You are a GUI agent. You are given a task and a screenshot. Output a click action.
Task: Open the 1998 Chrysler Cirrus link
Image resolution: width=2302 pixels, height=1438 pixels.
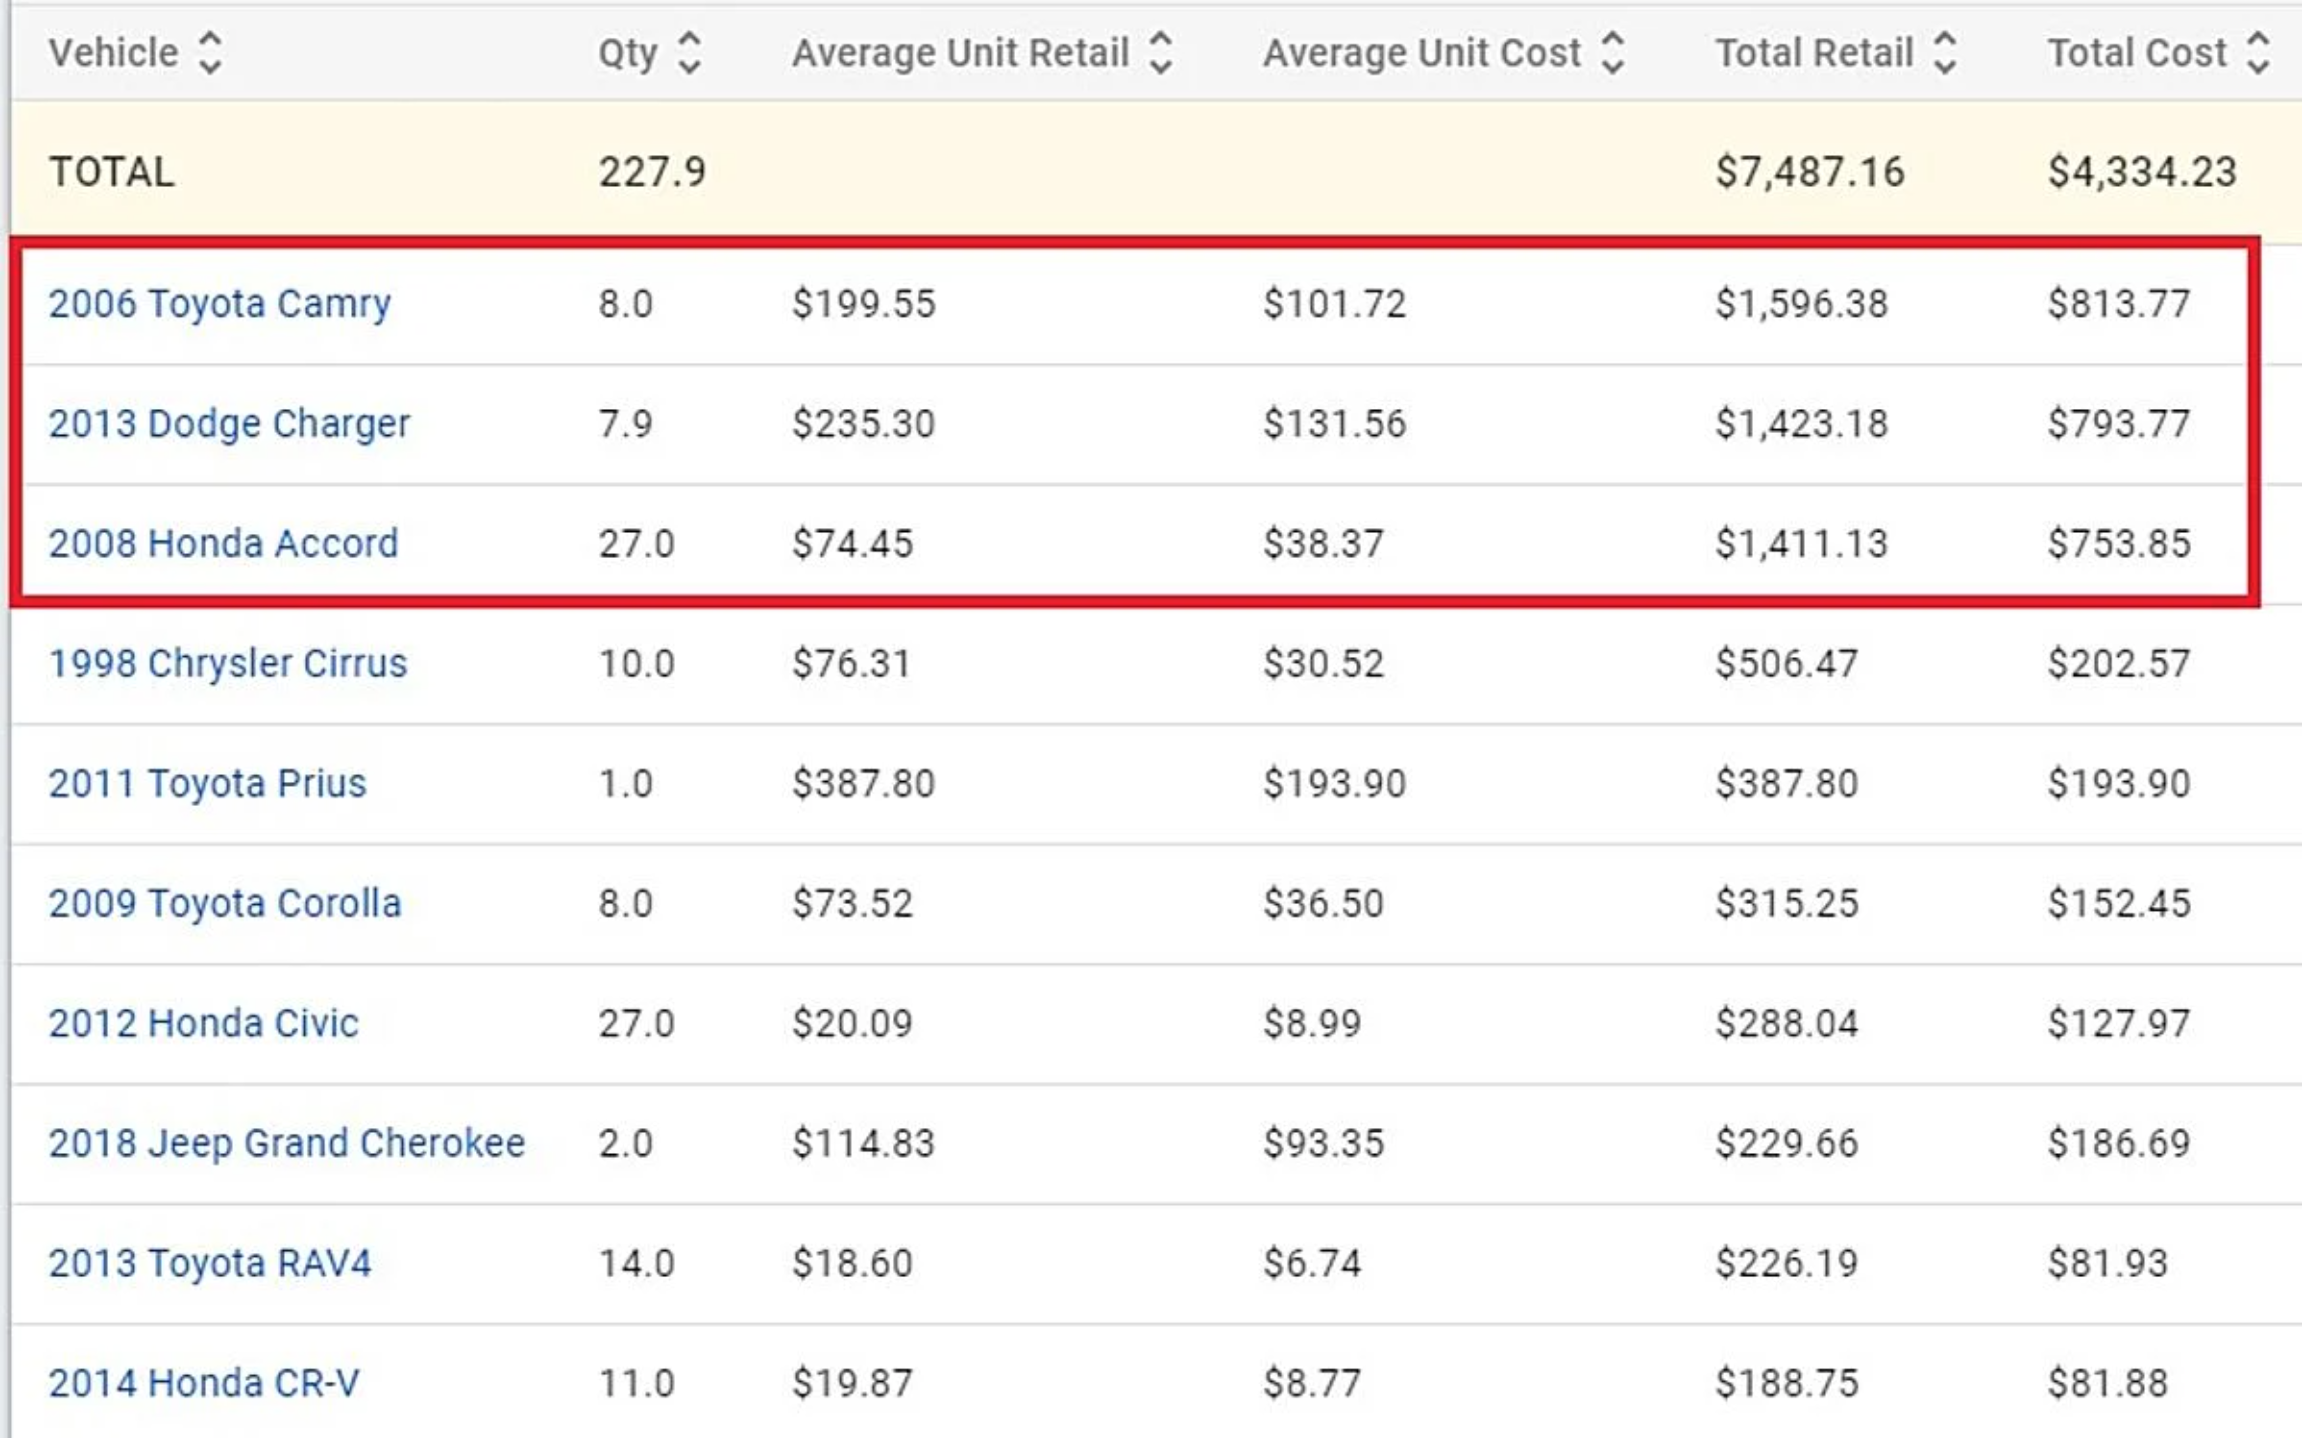[x=227, y=664]
